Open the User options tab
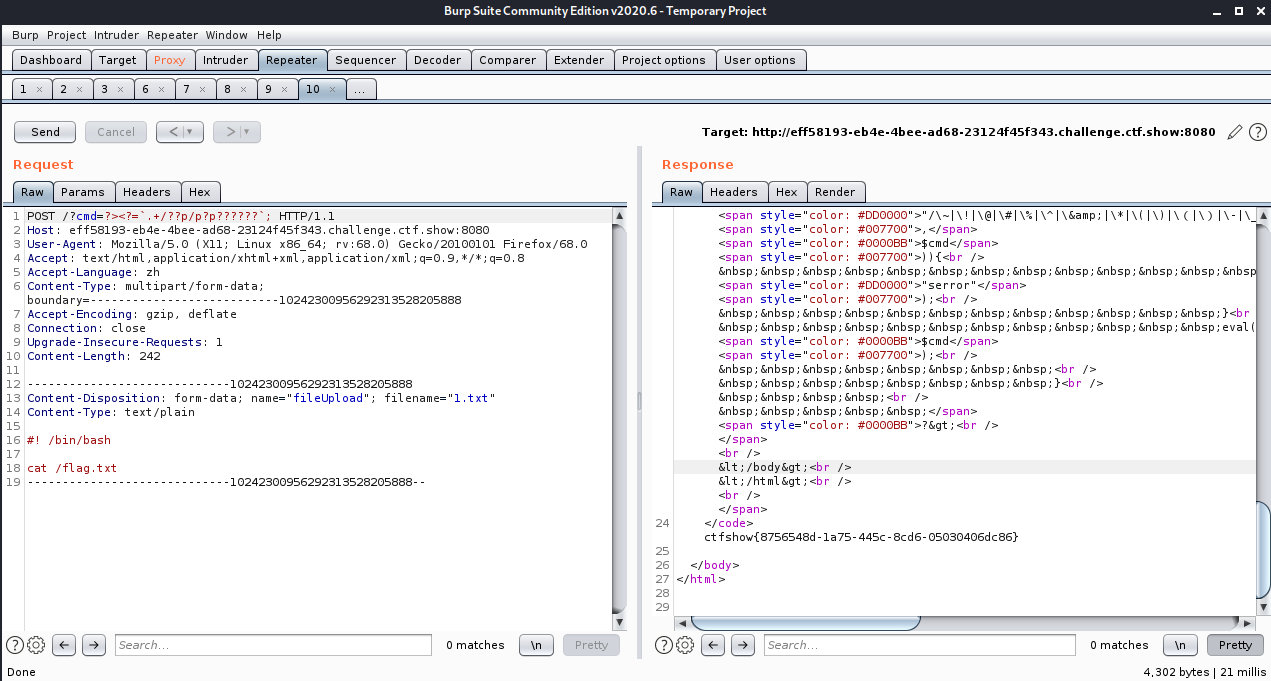The width and height of the screenshot is (1271, 681). pos(760,60)
